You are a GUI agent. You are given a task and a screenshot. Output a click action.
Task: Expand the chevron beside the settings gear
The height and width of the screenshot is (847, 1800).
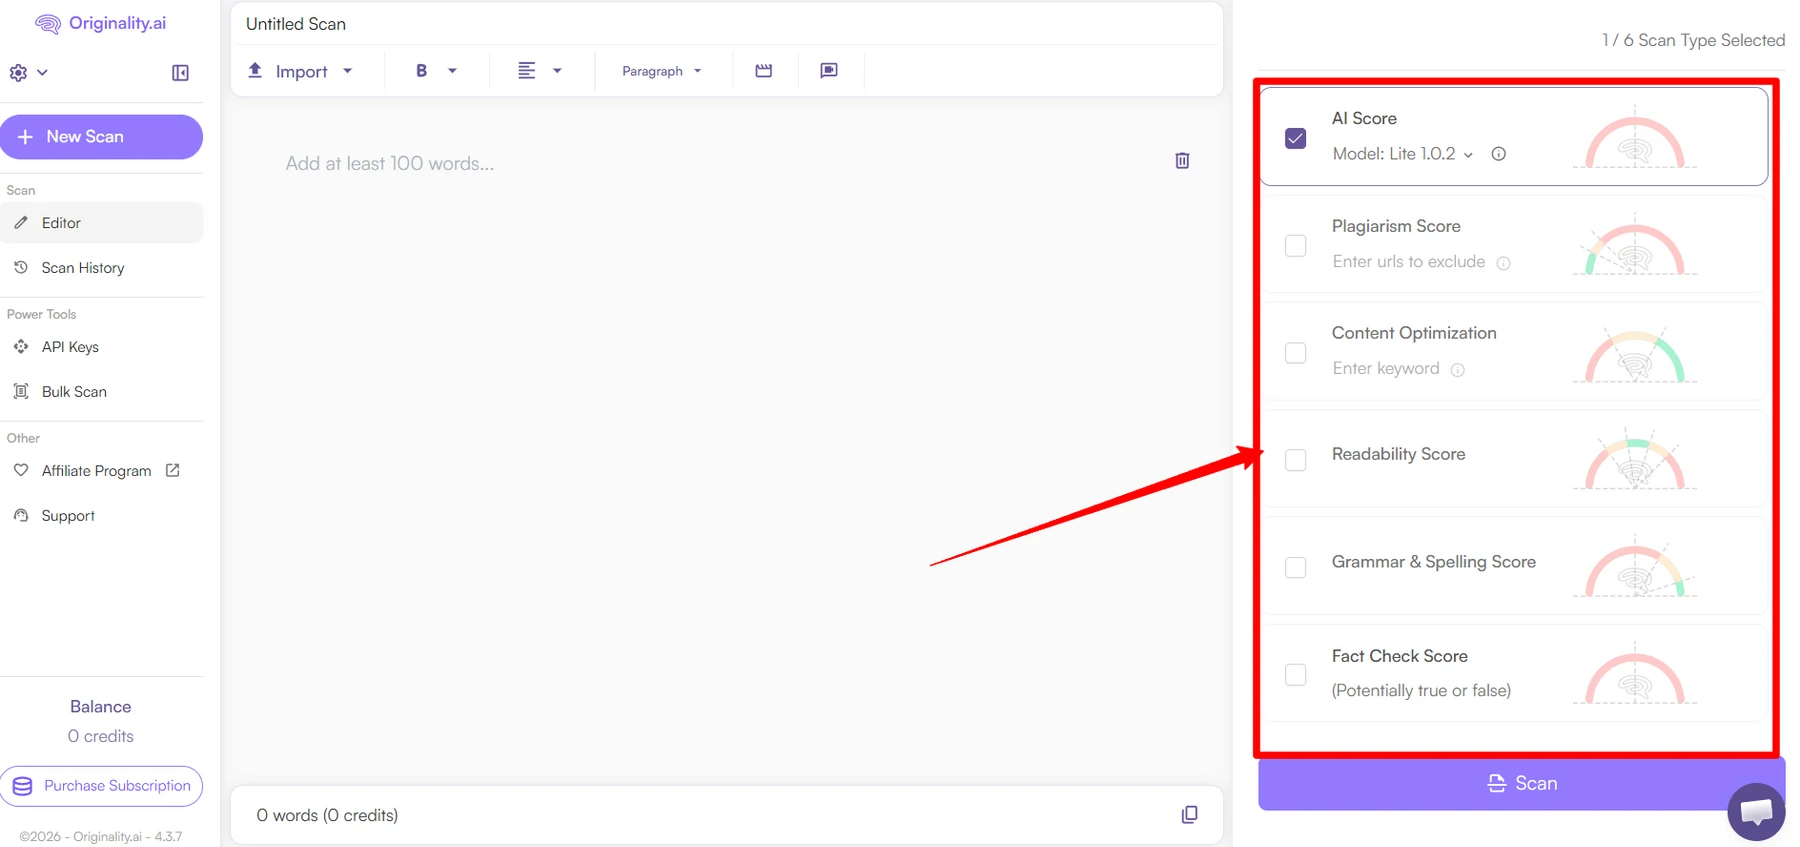coord(42,72)
